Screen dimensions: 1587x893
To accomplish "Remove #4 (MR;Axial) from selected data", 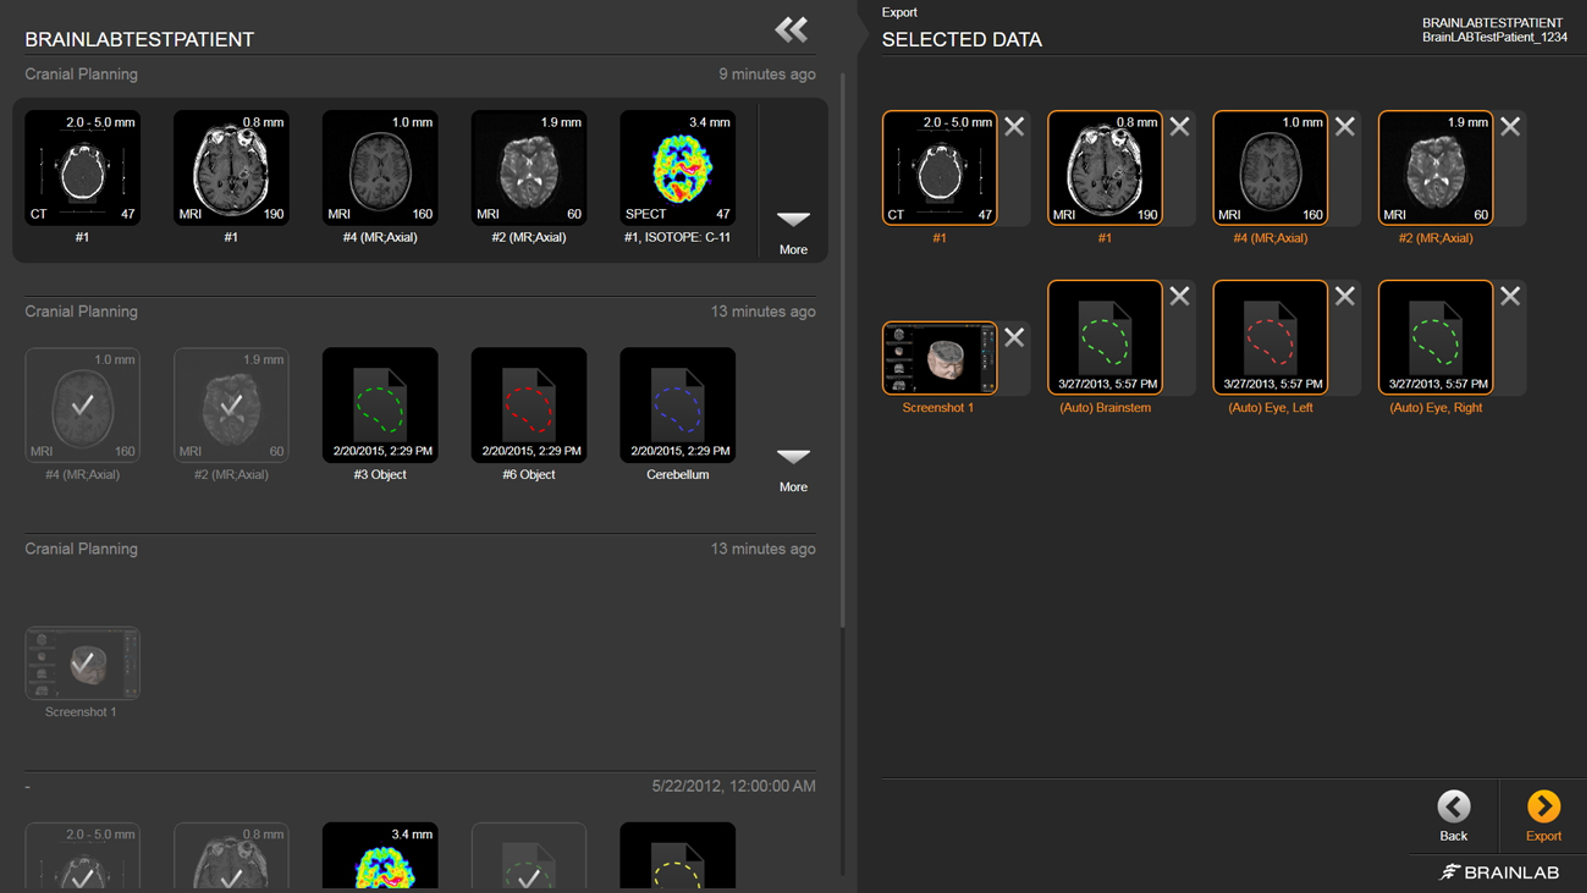I will [1345, 126].
